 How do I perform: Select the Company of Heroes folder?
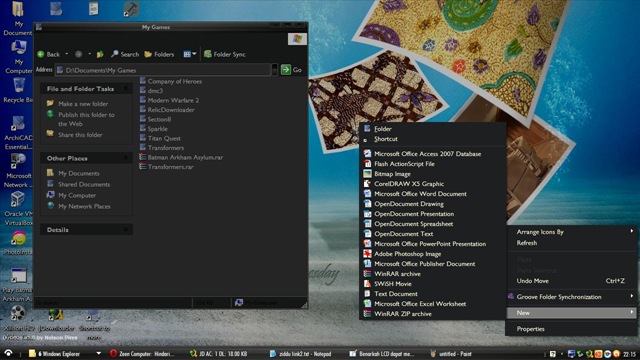coord(171,81)
